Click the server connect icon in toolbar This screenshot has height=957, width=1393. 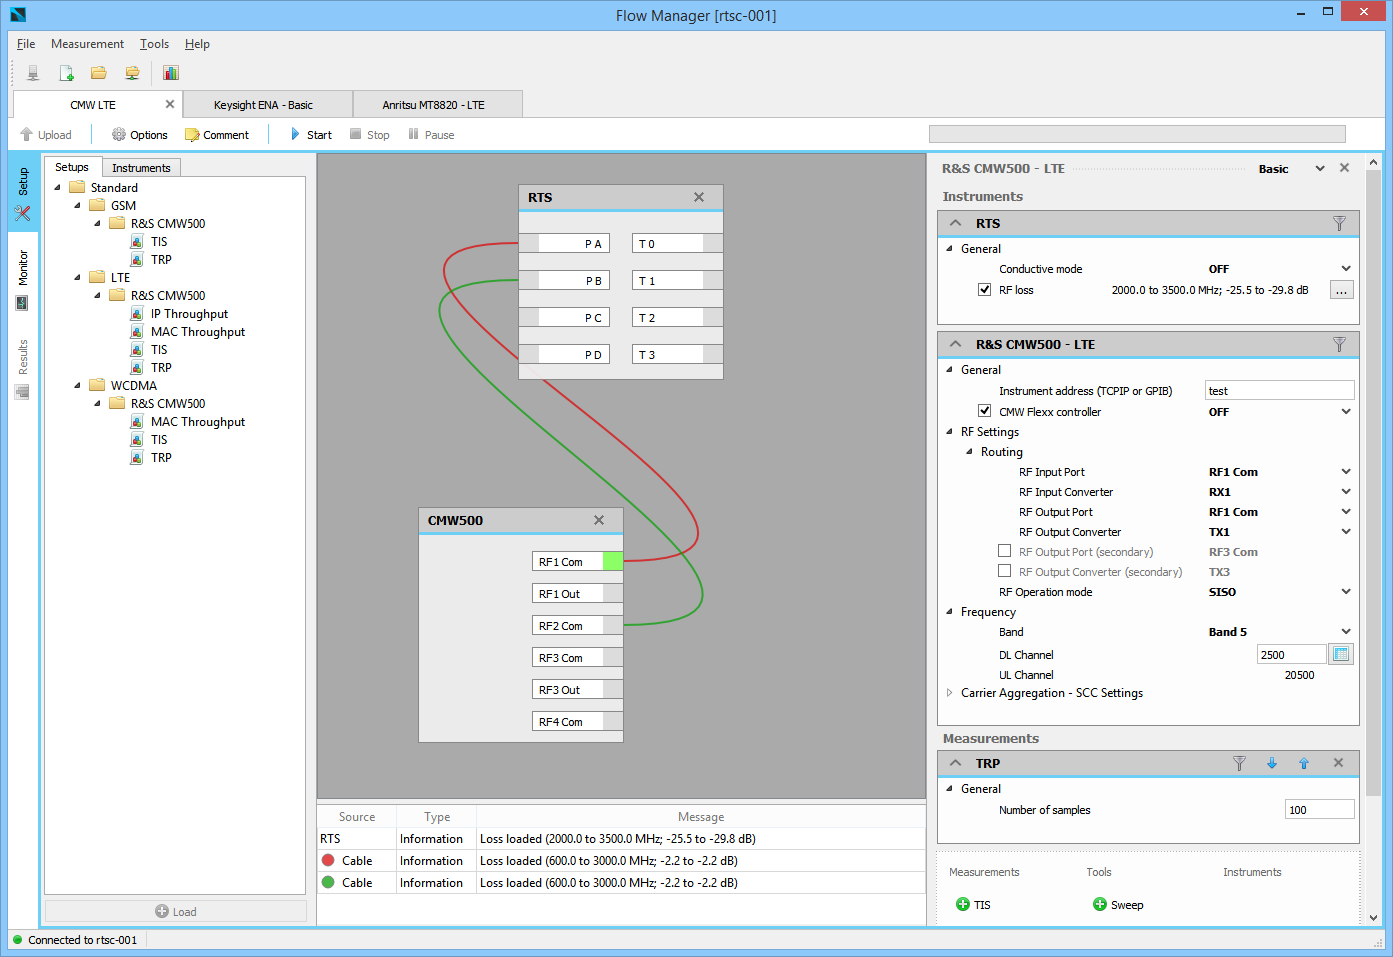pos(33,73)
